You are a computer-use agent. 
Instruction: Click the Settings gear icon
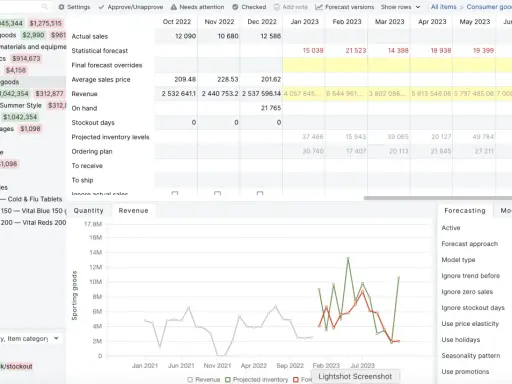tap(61, 7)
